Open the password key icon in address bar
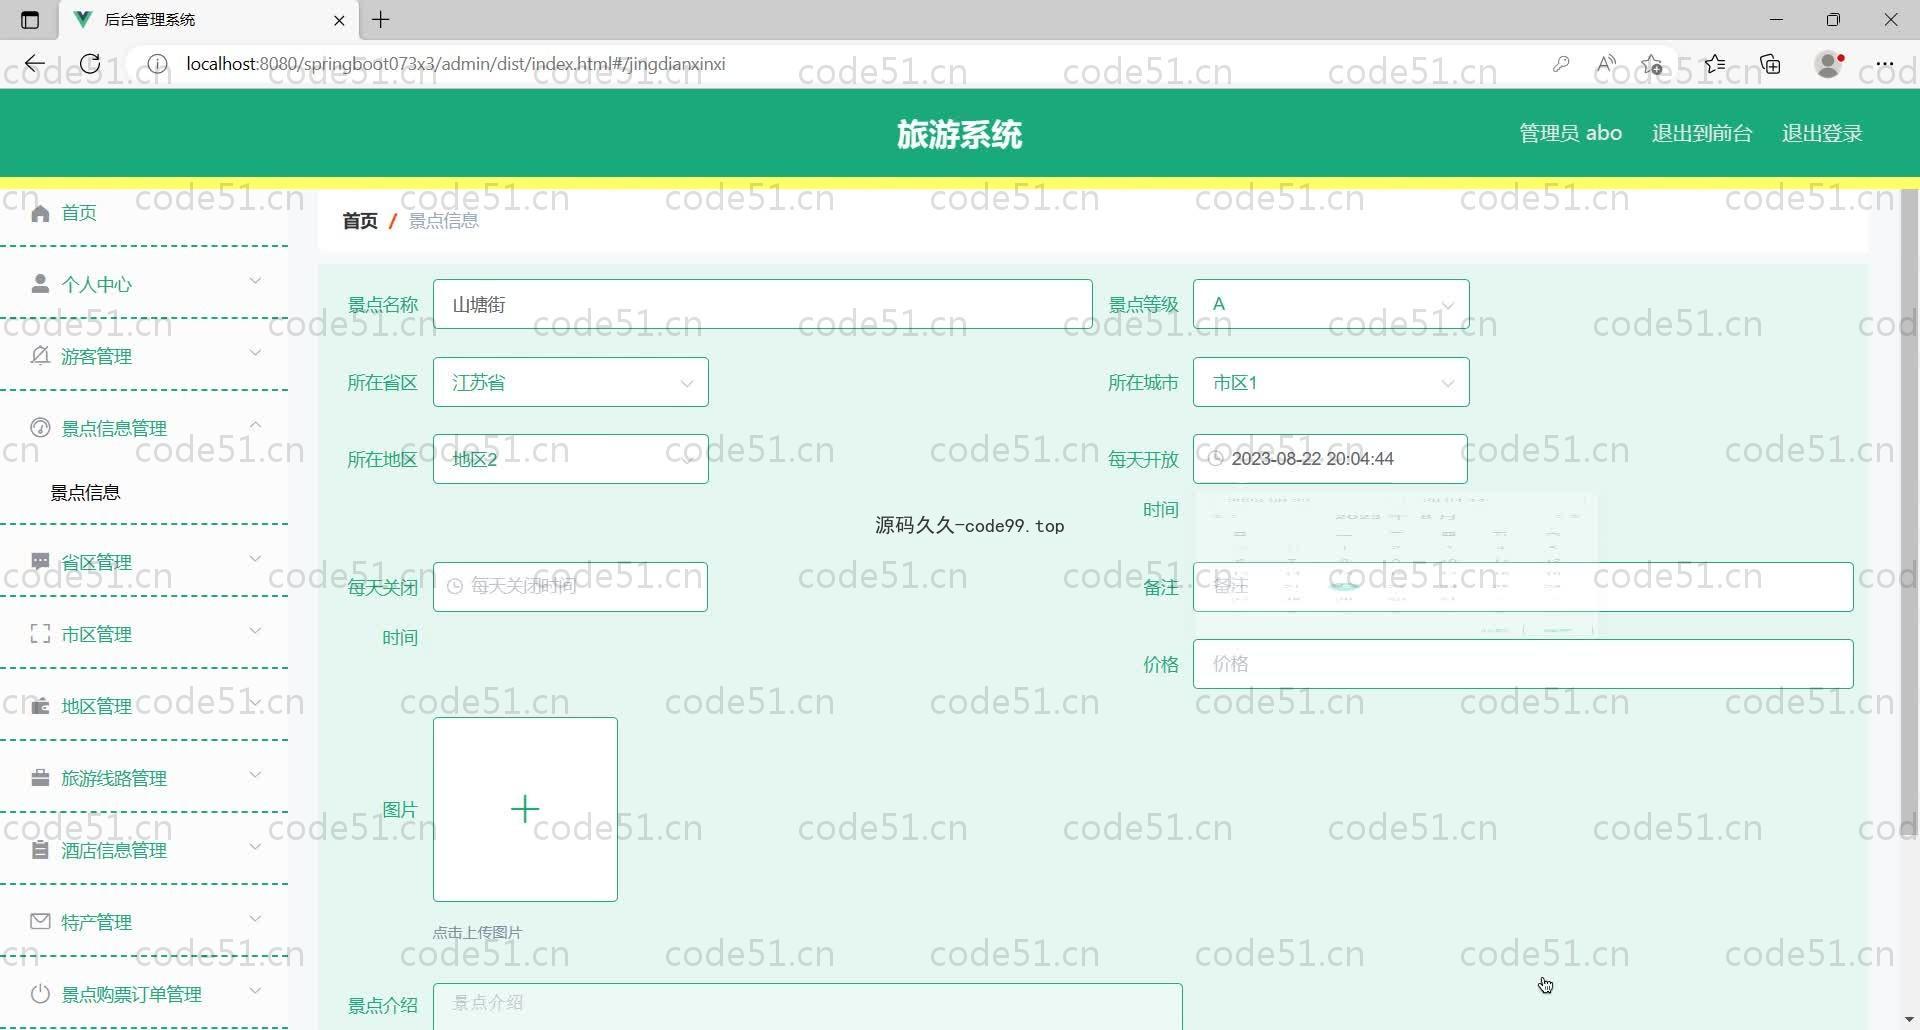 pyautogui.click(x=1561, y=64)
